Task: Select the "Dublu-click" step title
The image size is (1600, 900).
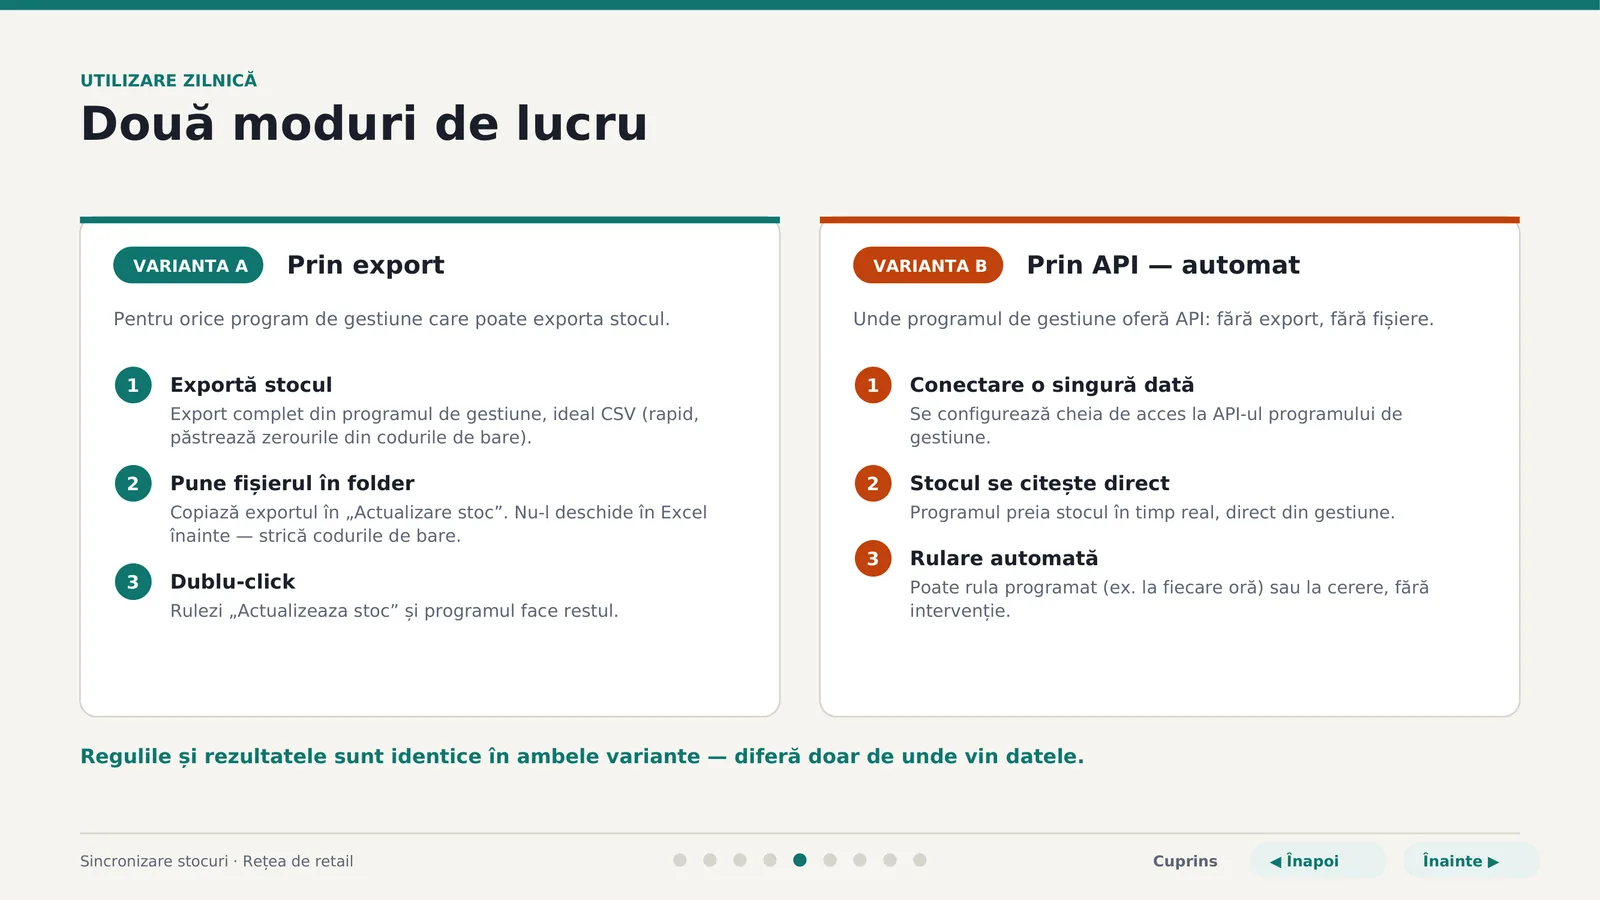Action: [x=233, y=582]
